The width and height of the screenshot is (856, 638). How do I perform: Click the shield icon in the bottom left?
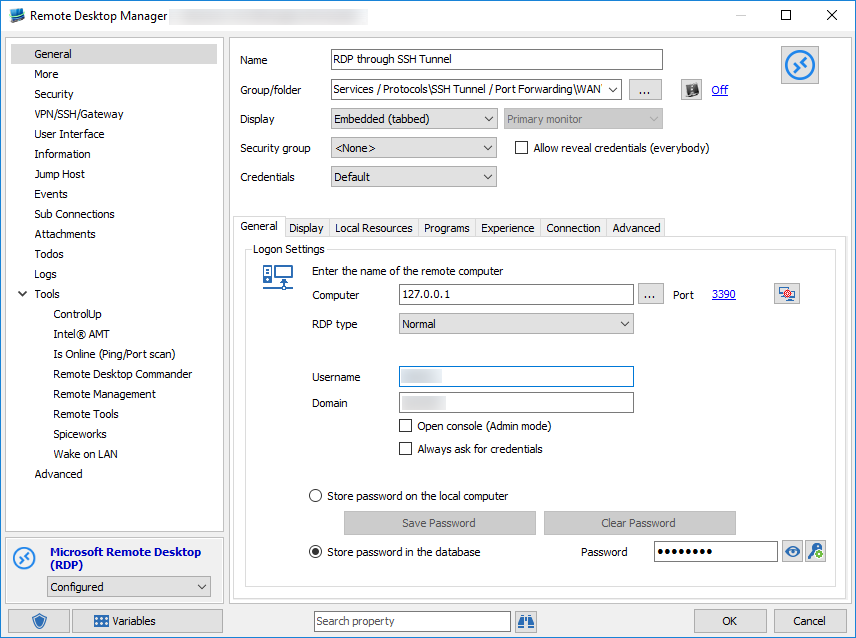[37, 621]
